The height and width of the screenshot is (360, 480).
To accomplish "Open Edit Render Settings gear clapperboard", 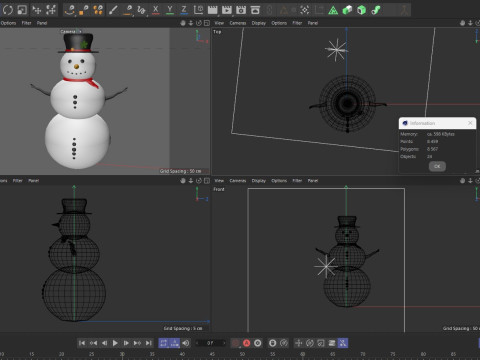I will (x=241, y=10).
